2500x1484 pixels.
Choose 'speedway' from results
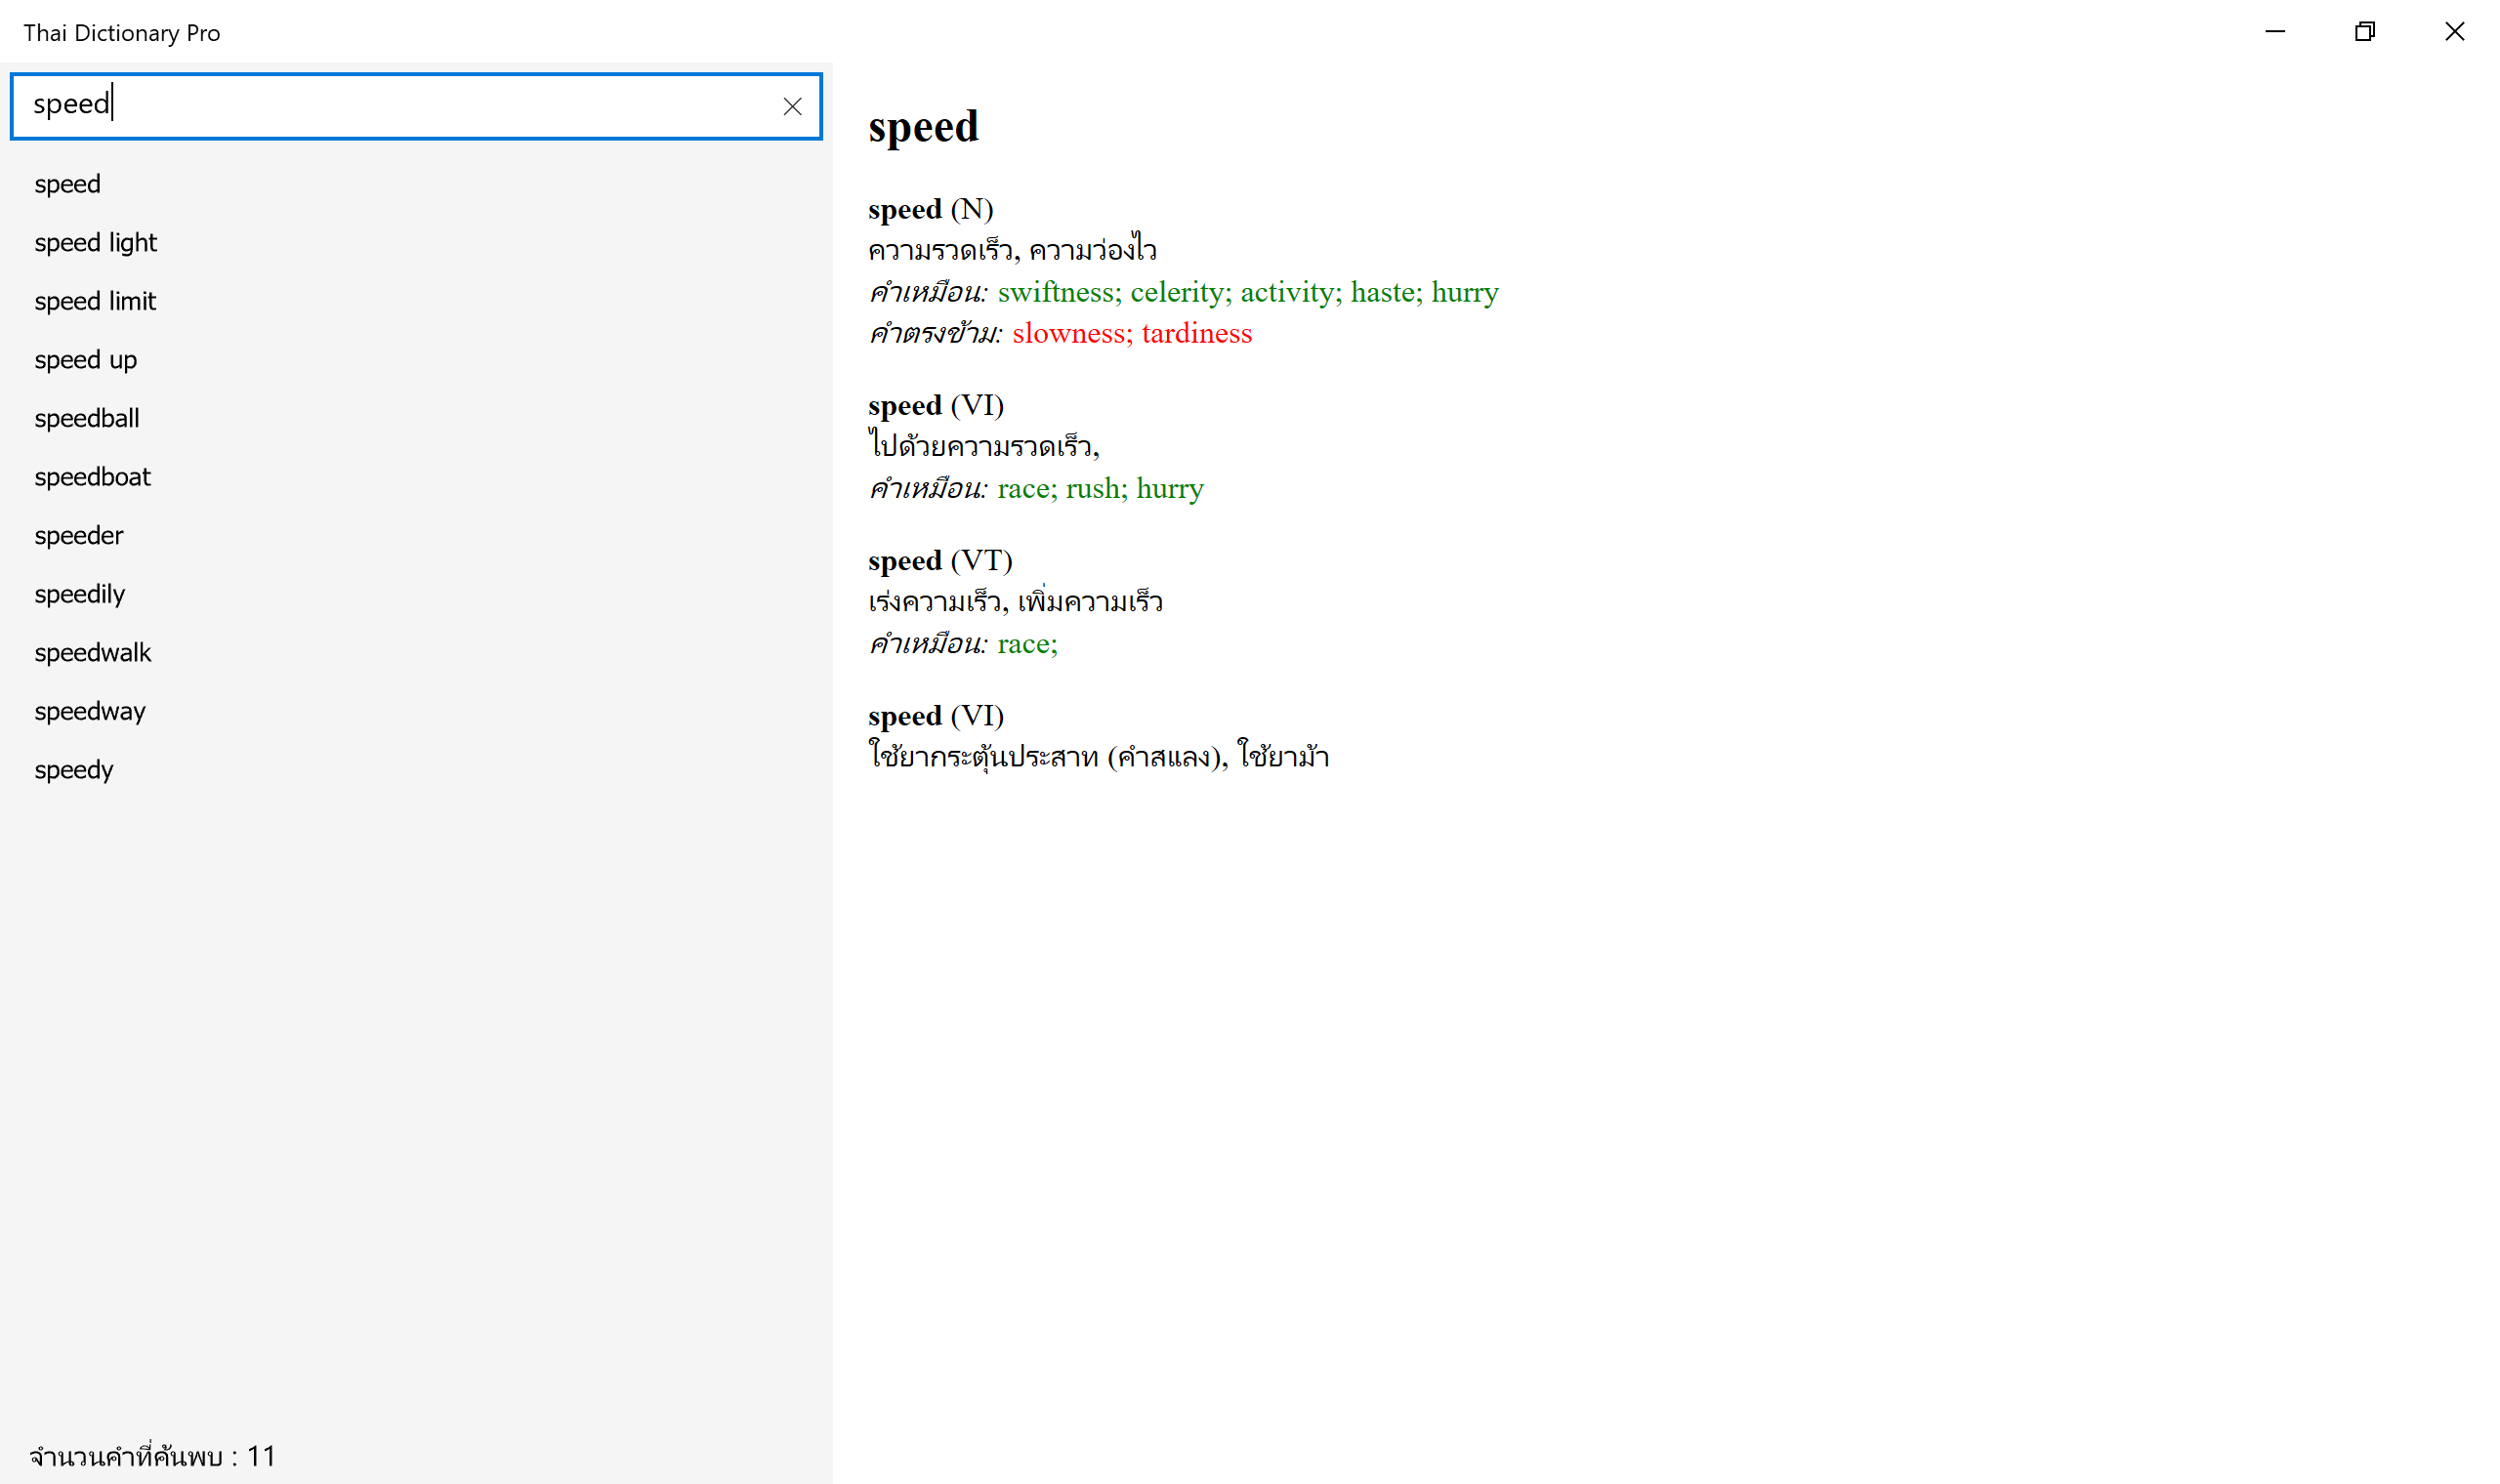(89, 711)
